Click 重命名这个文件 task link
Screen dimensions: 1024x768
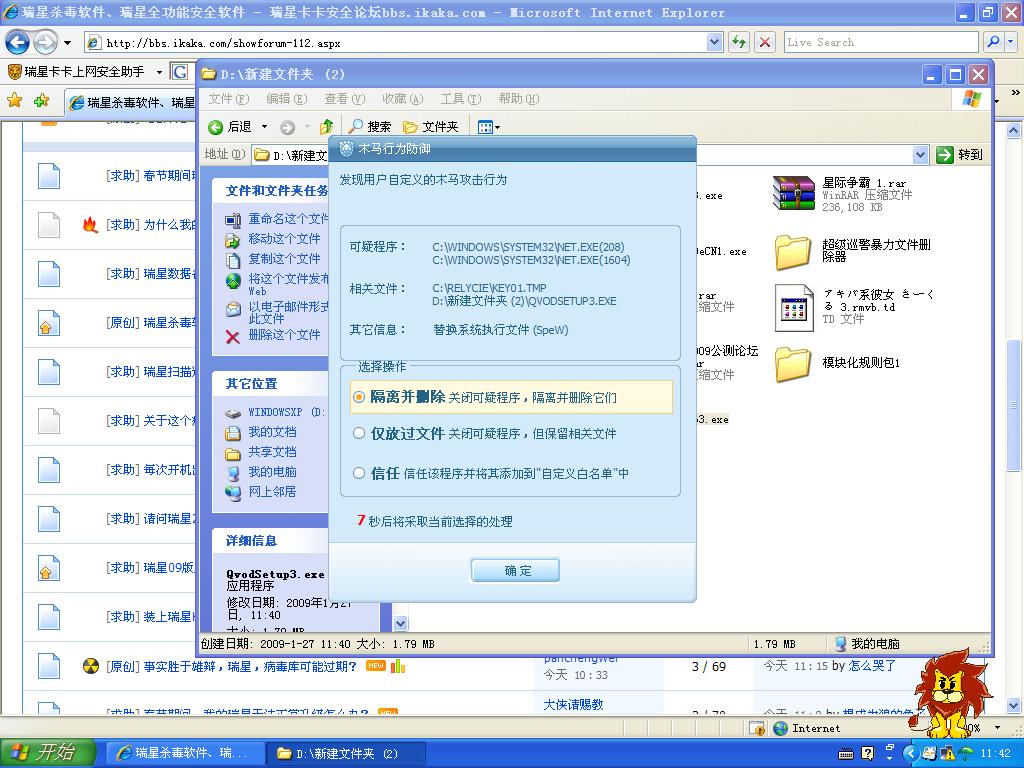[x=288, y=219]
